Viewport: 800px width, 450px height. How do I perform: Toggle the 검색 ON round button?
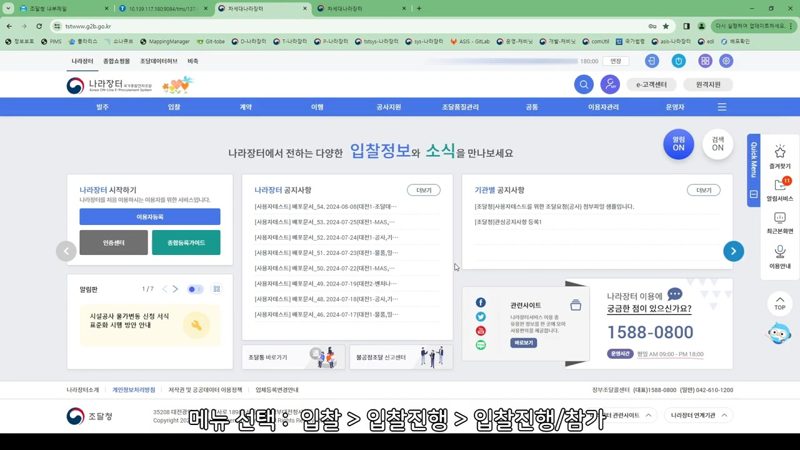click(718, 144)
